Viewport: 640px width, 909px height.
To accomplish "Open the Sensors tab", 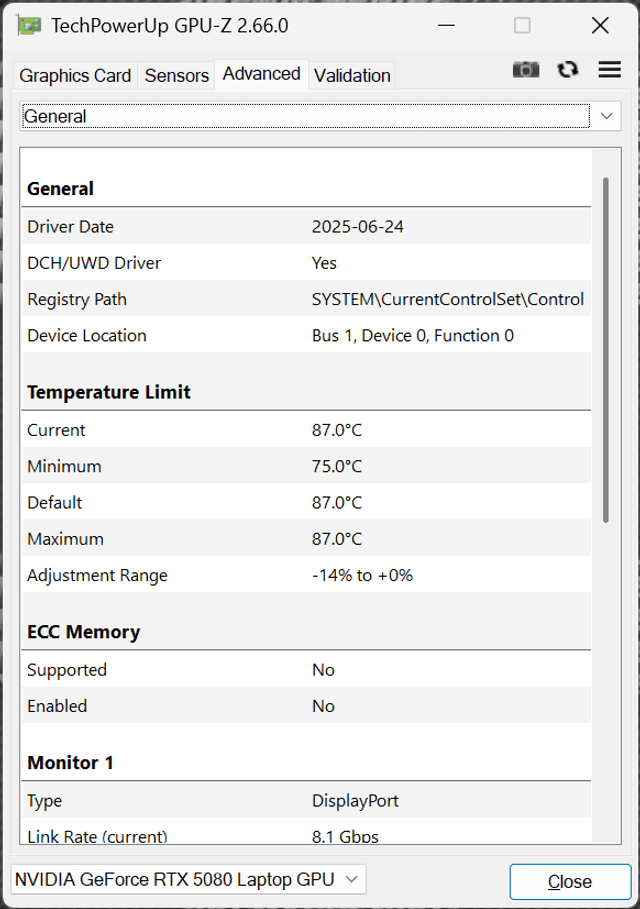I will point(177,75).
